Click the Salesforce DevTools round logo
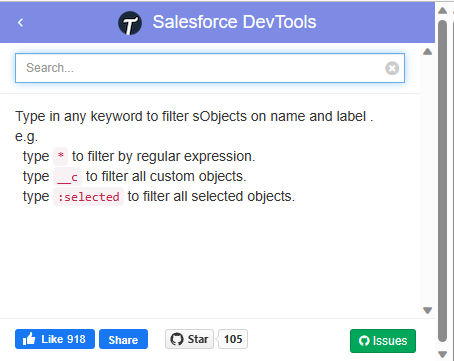The image size is (454, 361). 130,23
